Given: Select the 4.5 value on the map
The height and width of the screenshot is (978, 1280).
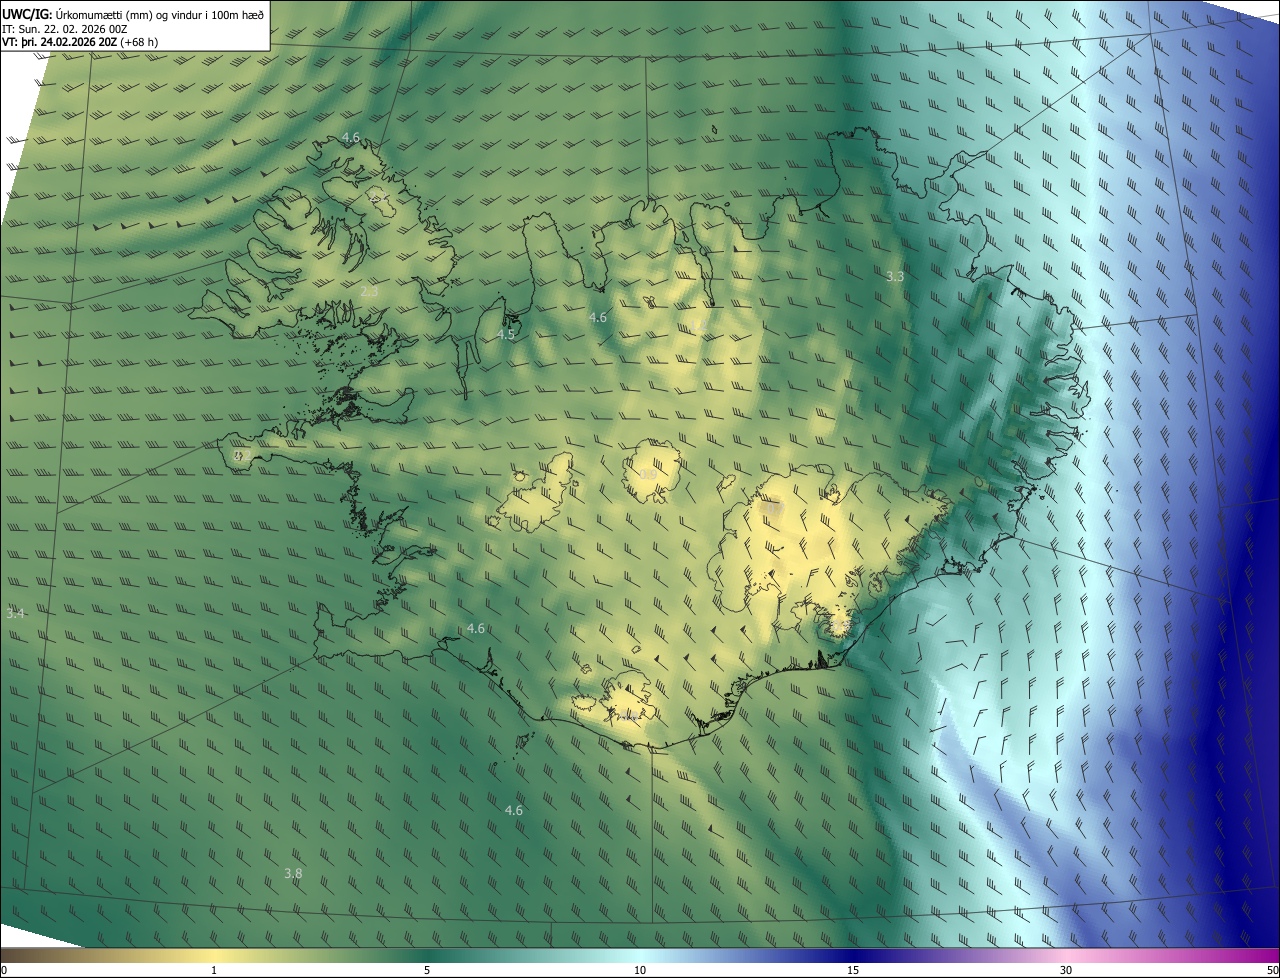Looking at the screenshot, I should [x=506, y=334].
